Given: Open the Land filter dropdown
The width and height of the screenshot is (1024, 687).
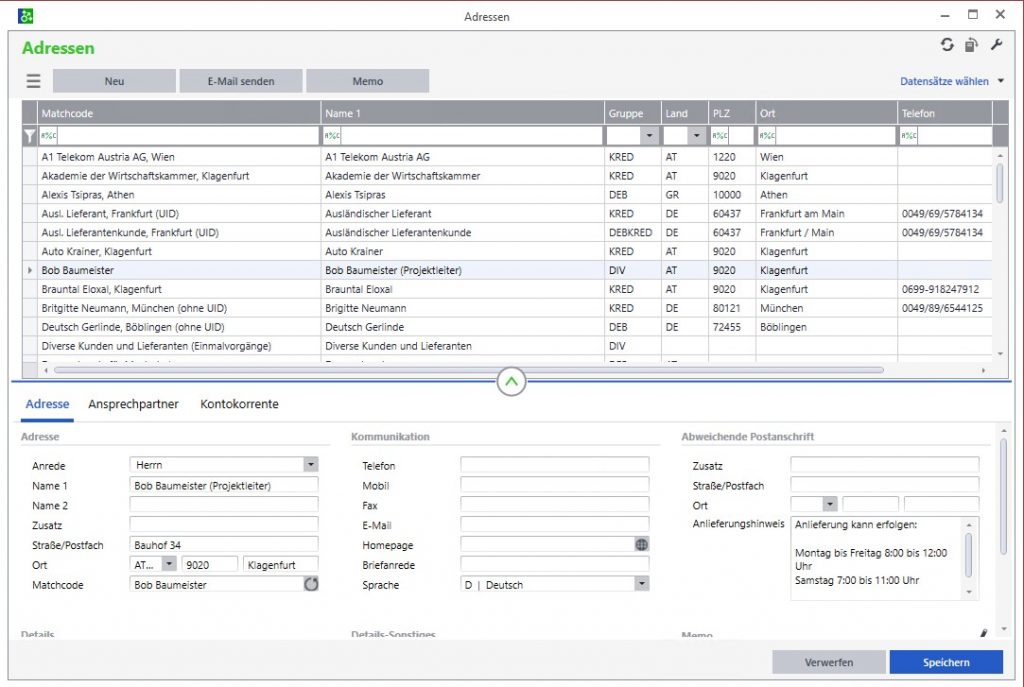Looking at the screenshot, I should (x=696, y=136).
